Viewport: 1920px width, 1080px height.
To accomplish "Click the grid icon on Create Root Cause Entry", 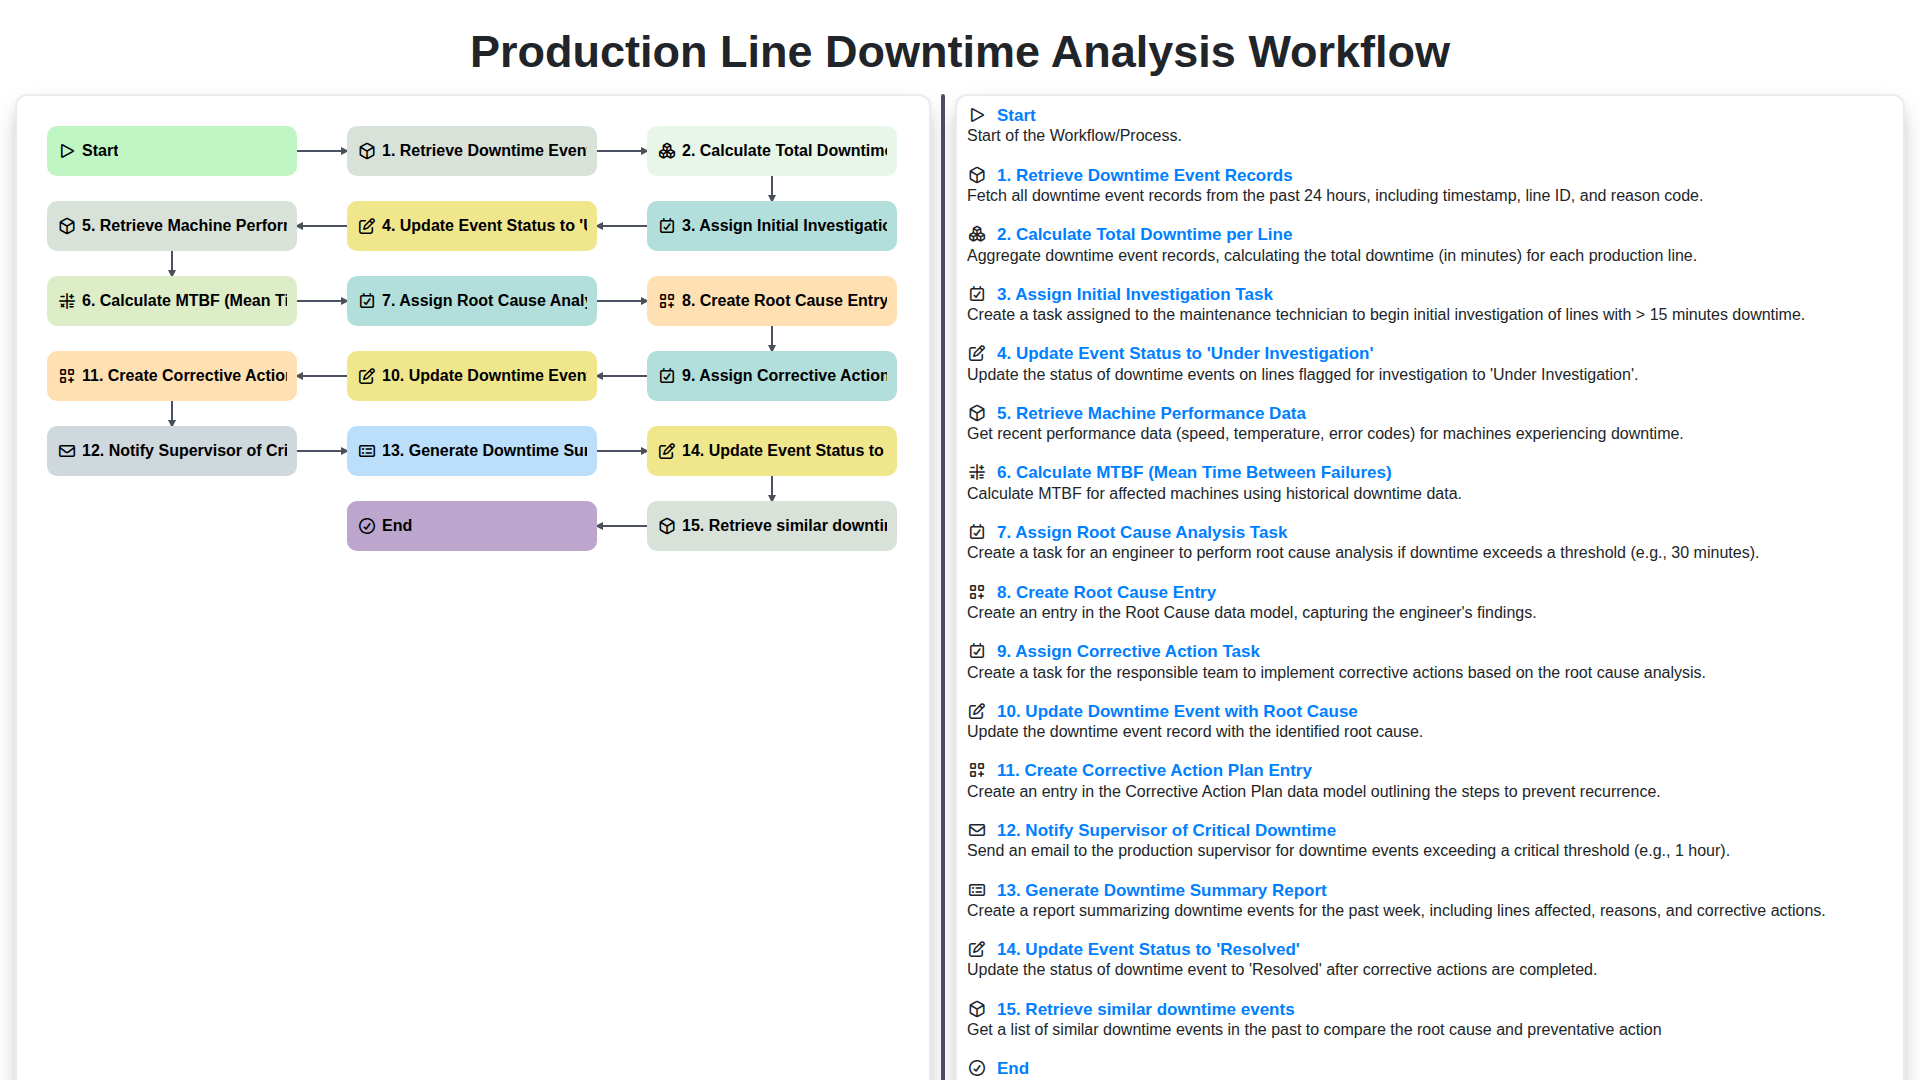I will tap(667, 300).
